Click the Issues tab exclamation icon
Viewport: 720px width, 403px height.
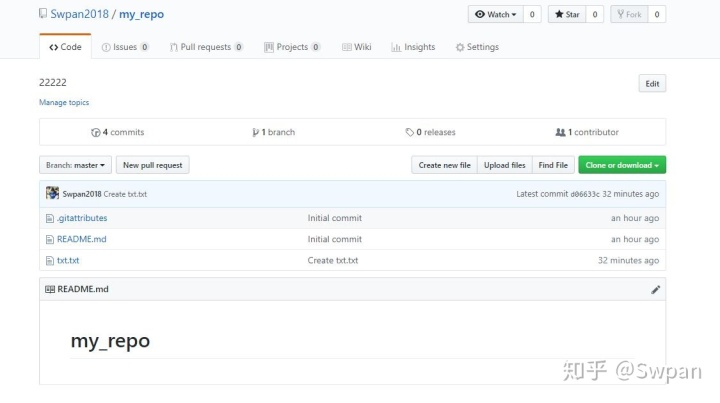pyautogui.click(x=106, y=47)
